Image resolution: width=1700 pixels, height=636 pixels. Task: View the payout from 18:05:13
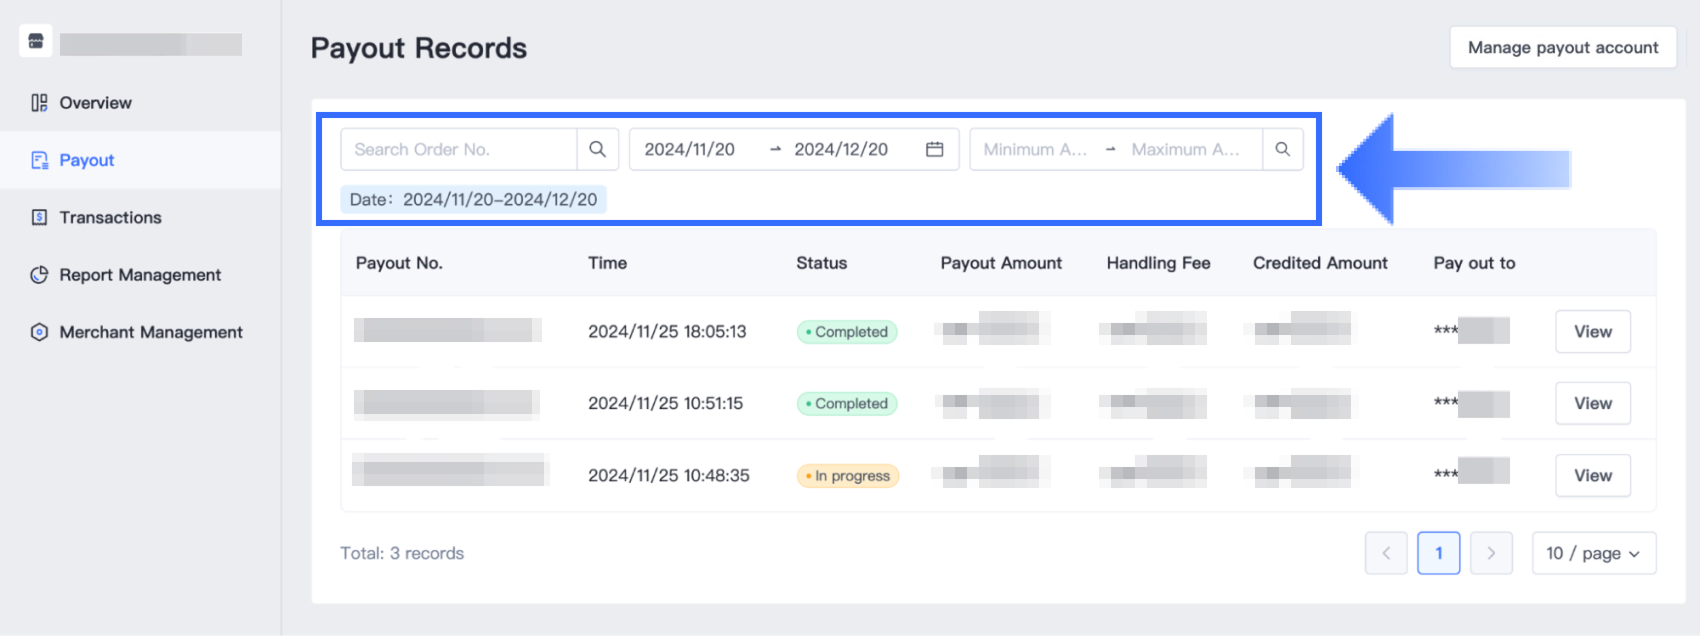(x=1592, y=331)
